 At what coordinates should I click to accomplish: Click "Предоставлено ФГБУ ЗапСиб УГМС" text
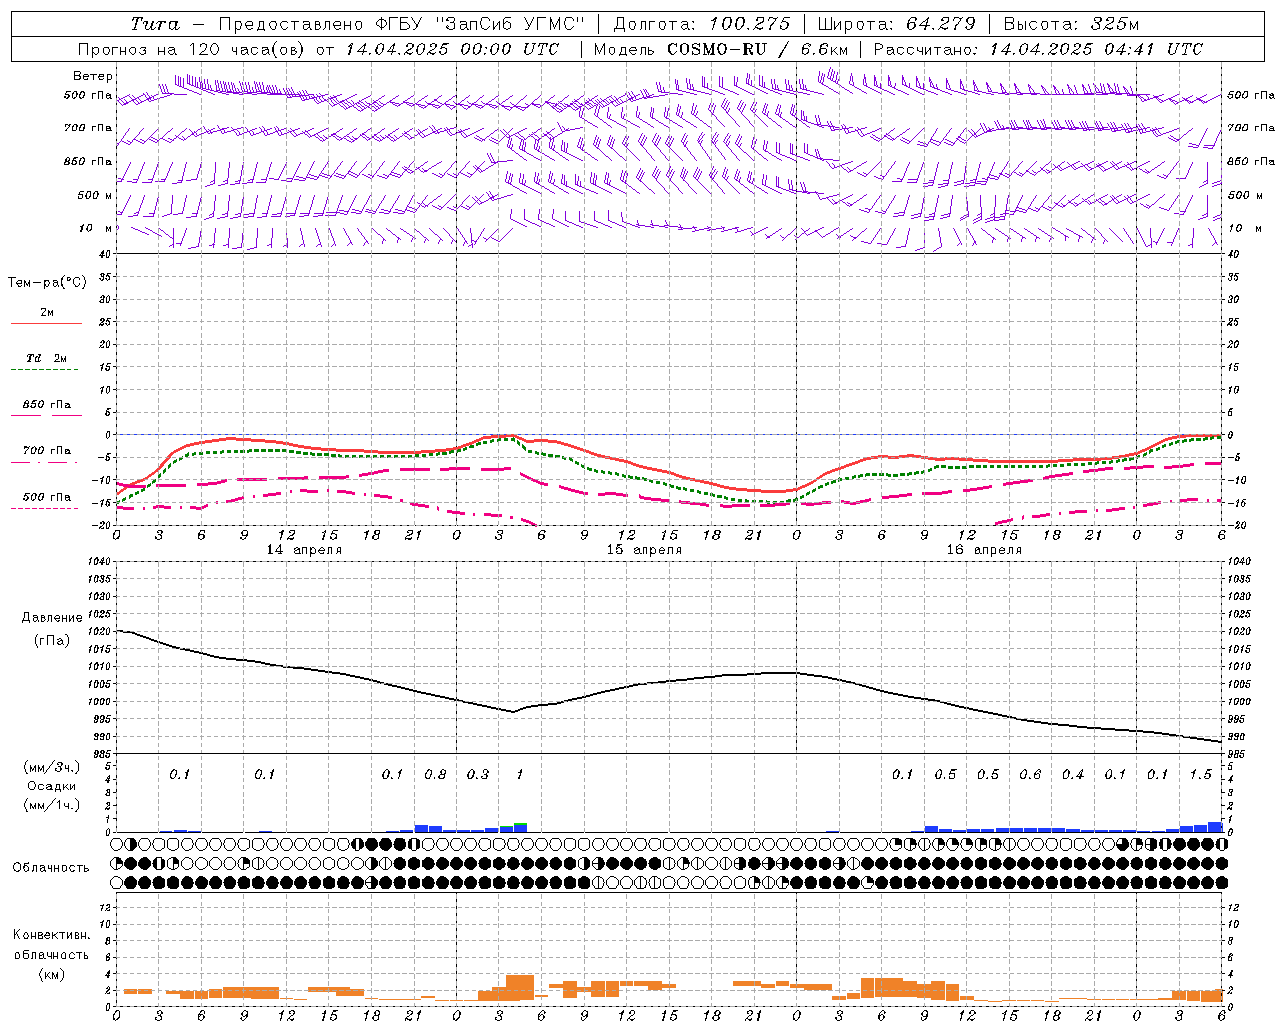click(x=401, y=24)
